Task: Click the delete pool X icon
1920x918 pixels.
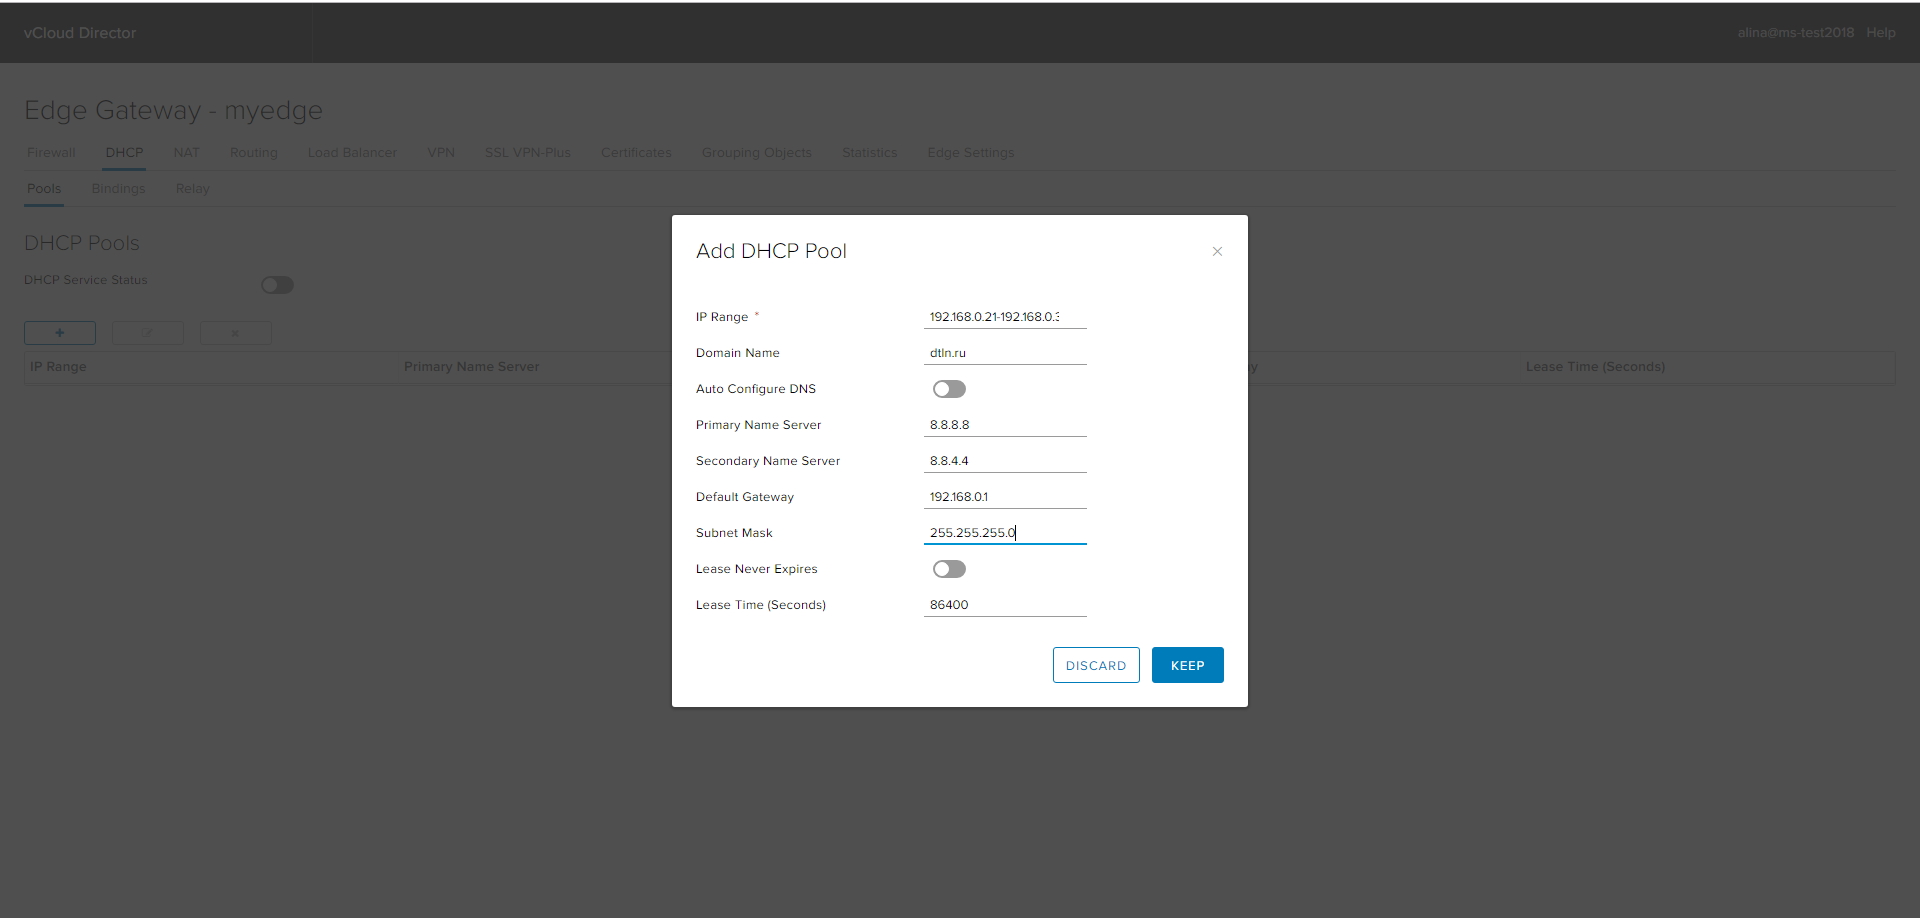Action: pos(235,332)
